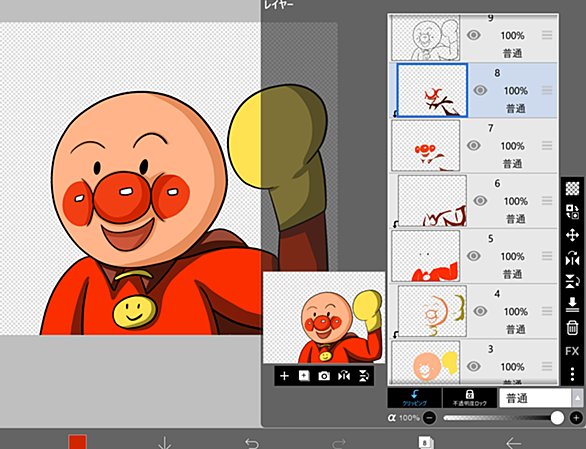Viewport: 586px width, 449px height.
Task: Click layer 5 blend mode 普通 text
Action: tap(512, 274)
